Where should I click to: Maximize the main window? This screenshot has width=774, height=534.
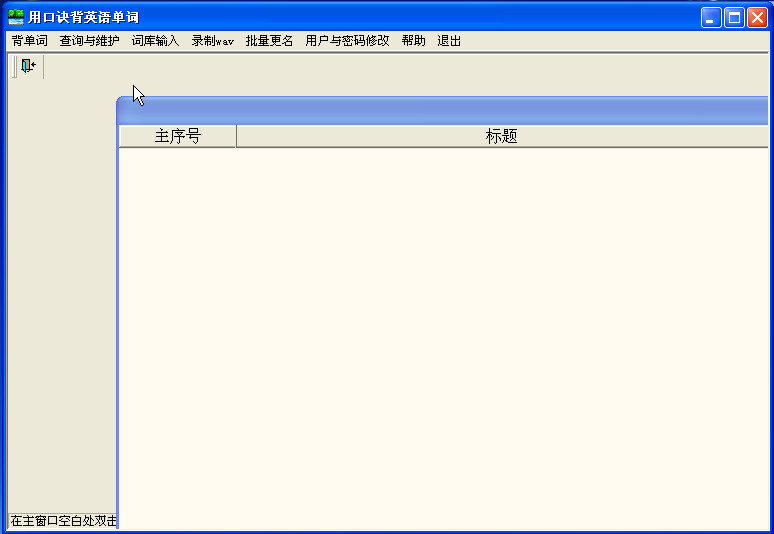click(734, 18)
